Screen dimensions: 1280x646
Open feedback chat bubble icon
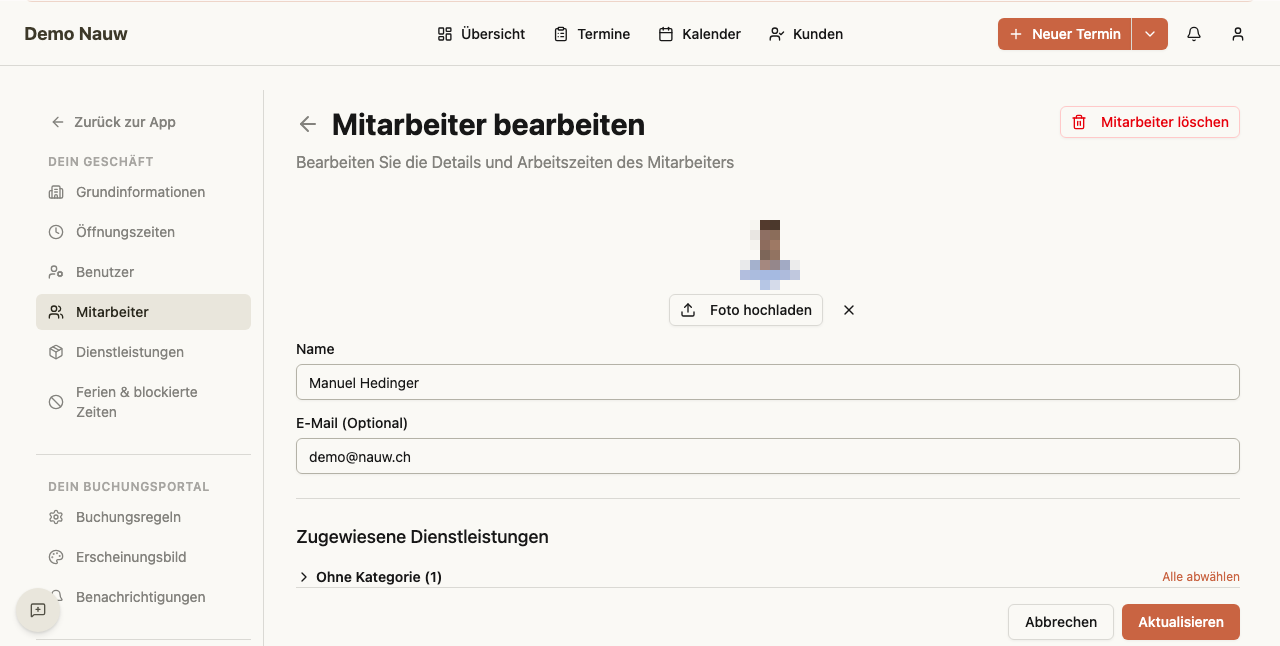pyautogui.click(x=38, y=610)
